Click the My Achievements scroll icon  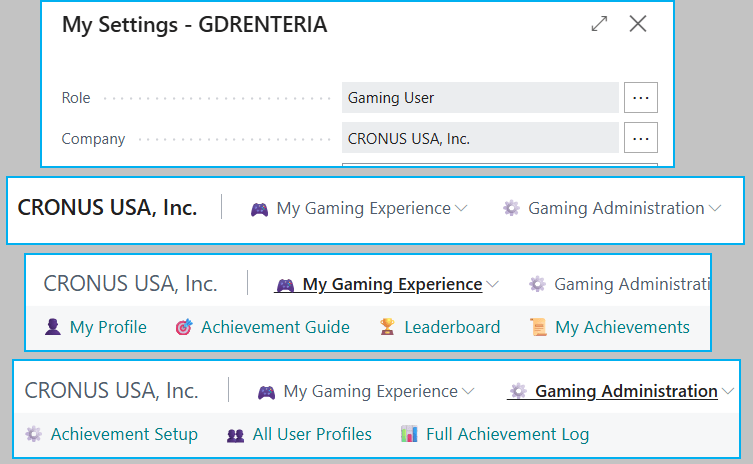click(538, 327)
